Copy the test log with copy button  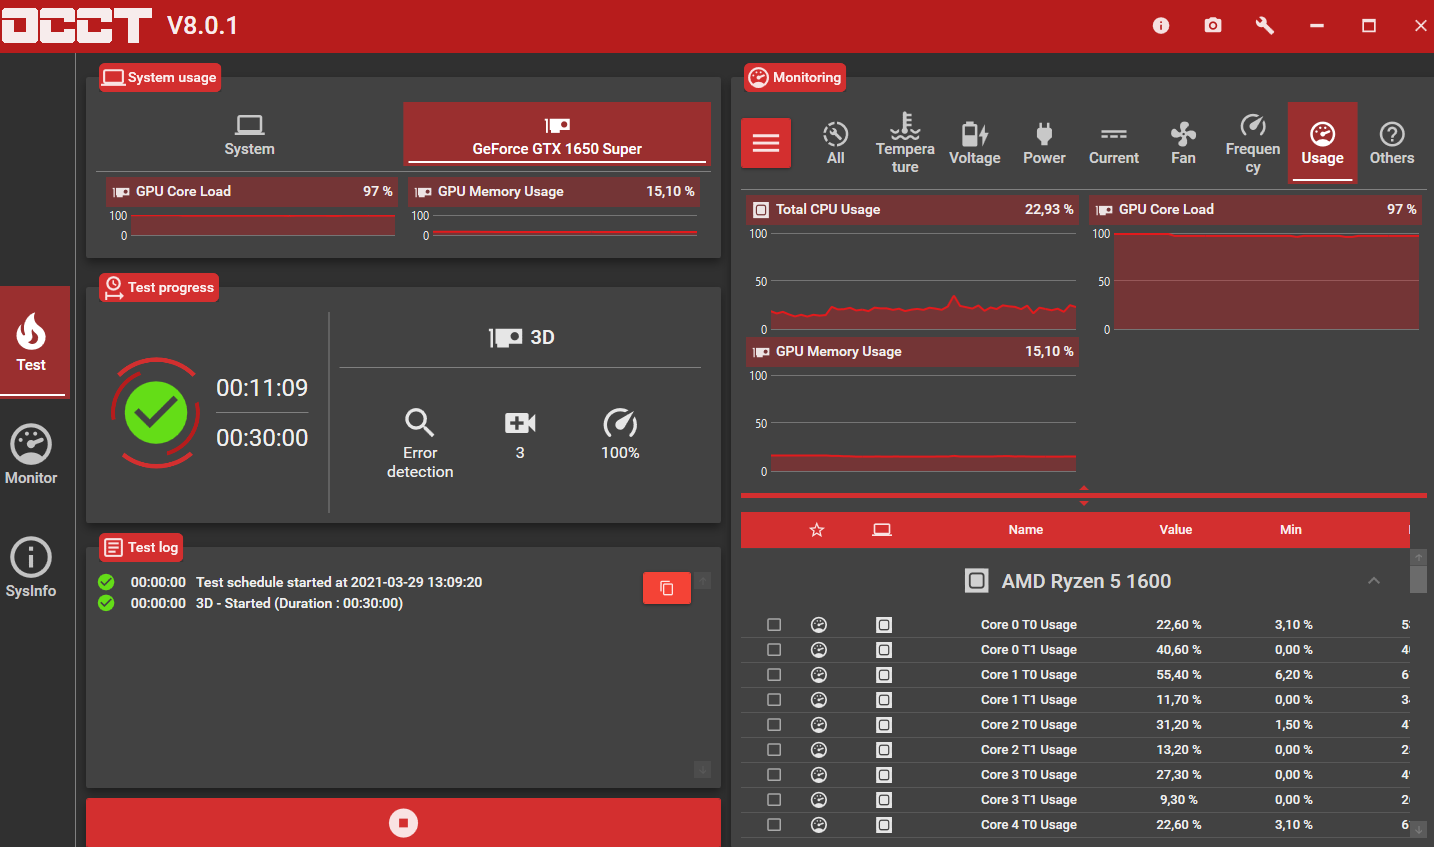pyautogui.click(x=667, y=588)
